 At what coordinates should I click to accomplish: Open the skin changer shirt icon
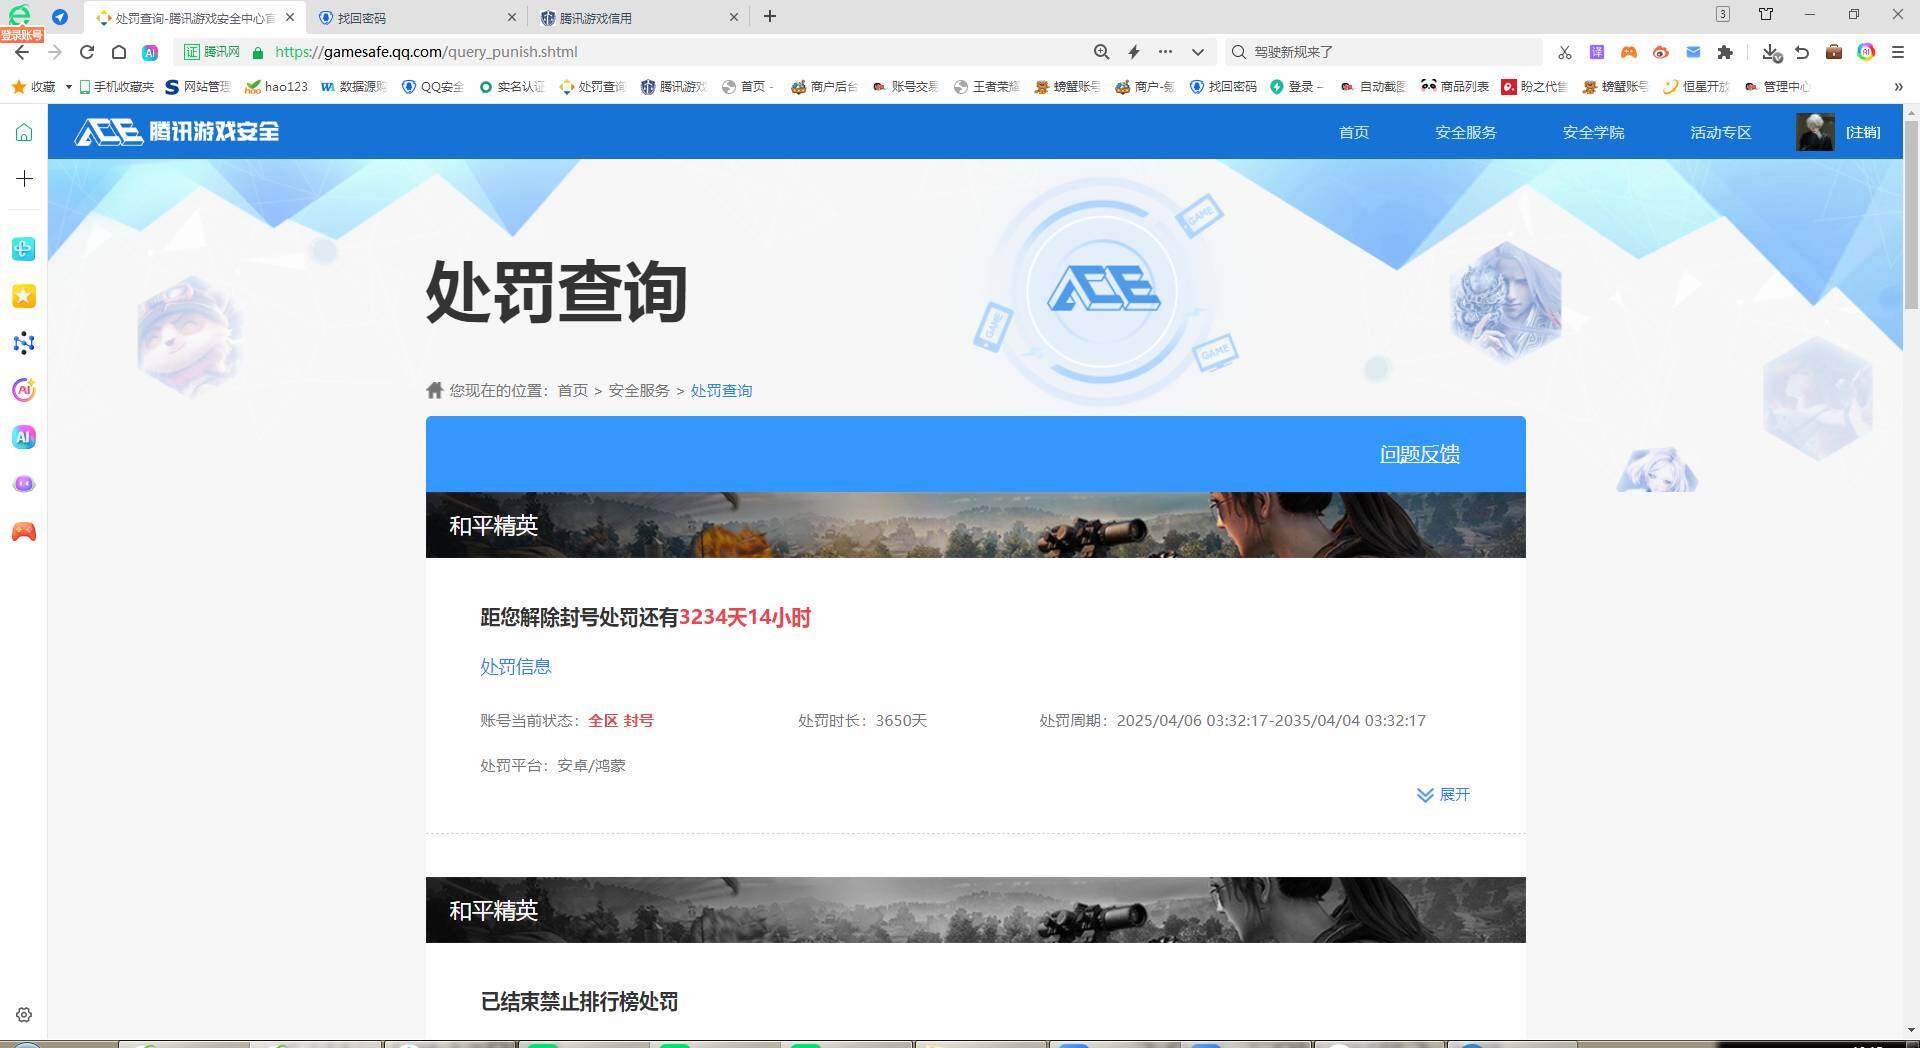pos(1766,15)
